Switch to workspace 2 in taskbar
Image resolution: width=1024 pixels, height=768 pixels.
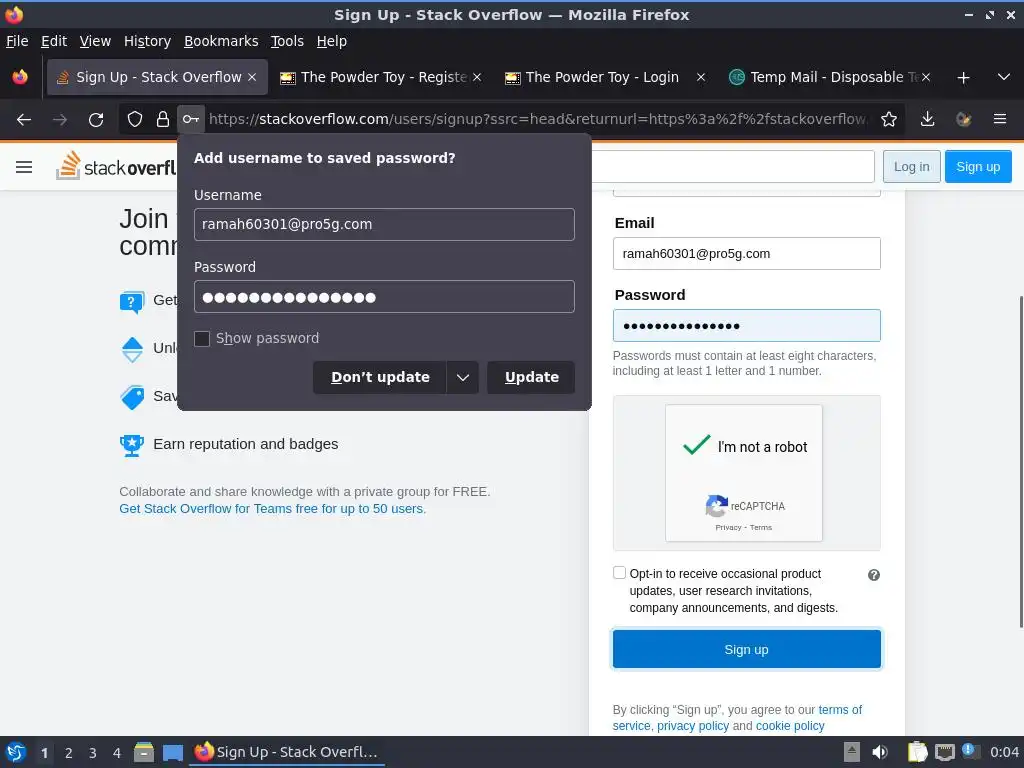click(x=69, y=753)
